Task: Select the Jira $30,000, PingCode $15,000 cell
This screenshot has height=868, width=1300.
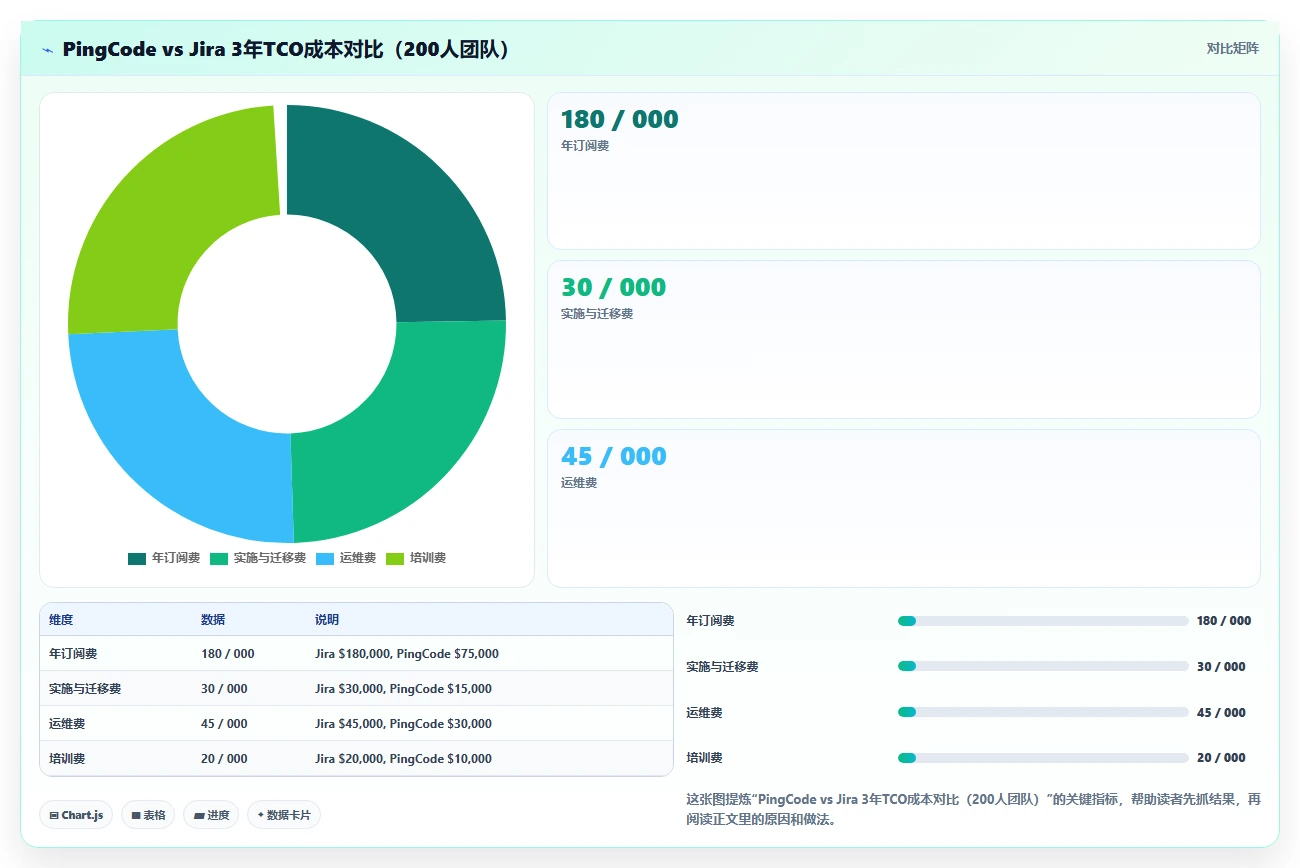Action: pos(403,689)
